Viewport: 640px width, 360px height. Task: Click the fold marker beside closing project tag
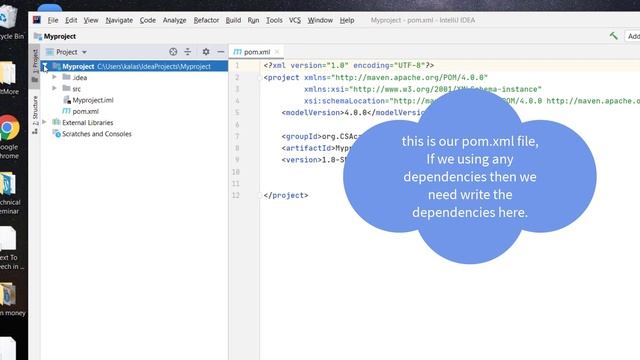pyautogui.click(x=260, y=196)
